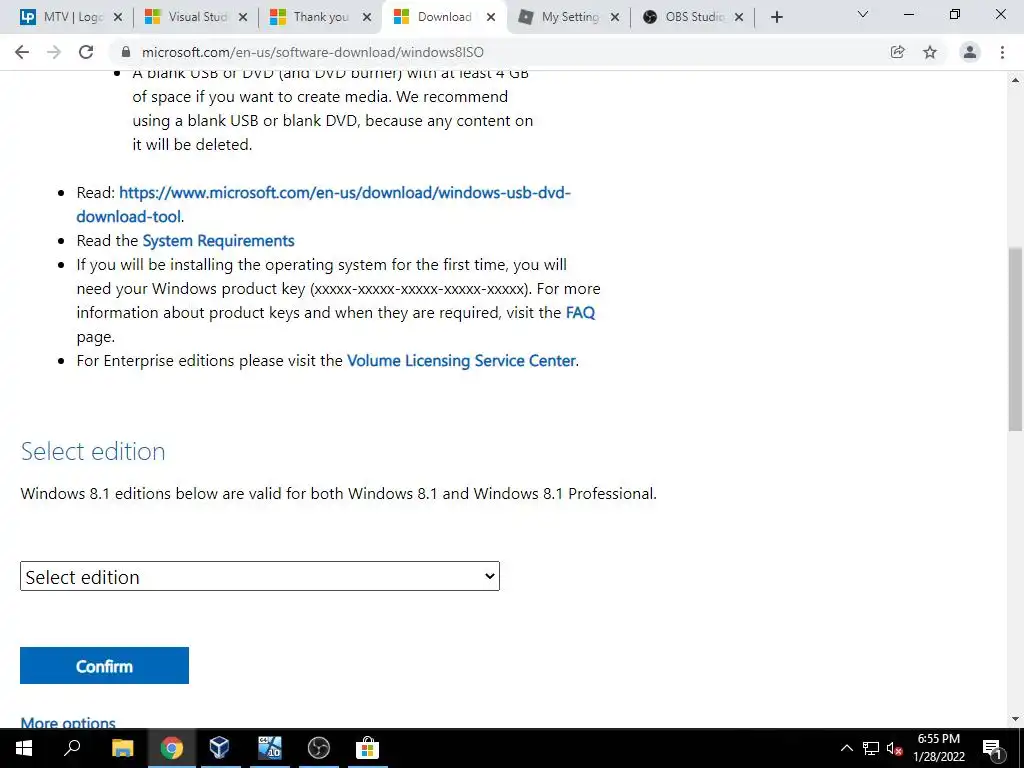Screen dimensions: 1024x768
Task: Open the tab search chevron
Action: [x=863, y=14]
